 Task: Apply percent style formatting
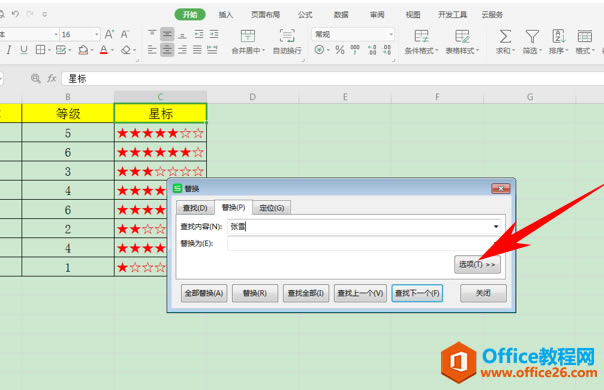339,50
